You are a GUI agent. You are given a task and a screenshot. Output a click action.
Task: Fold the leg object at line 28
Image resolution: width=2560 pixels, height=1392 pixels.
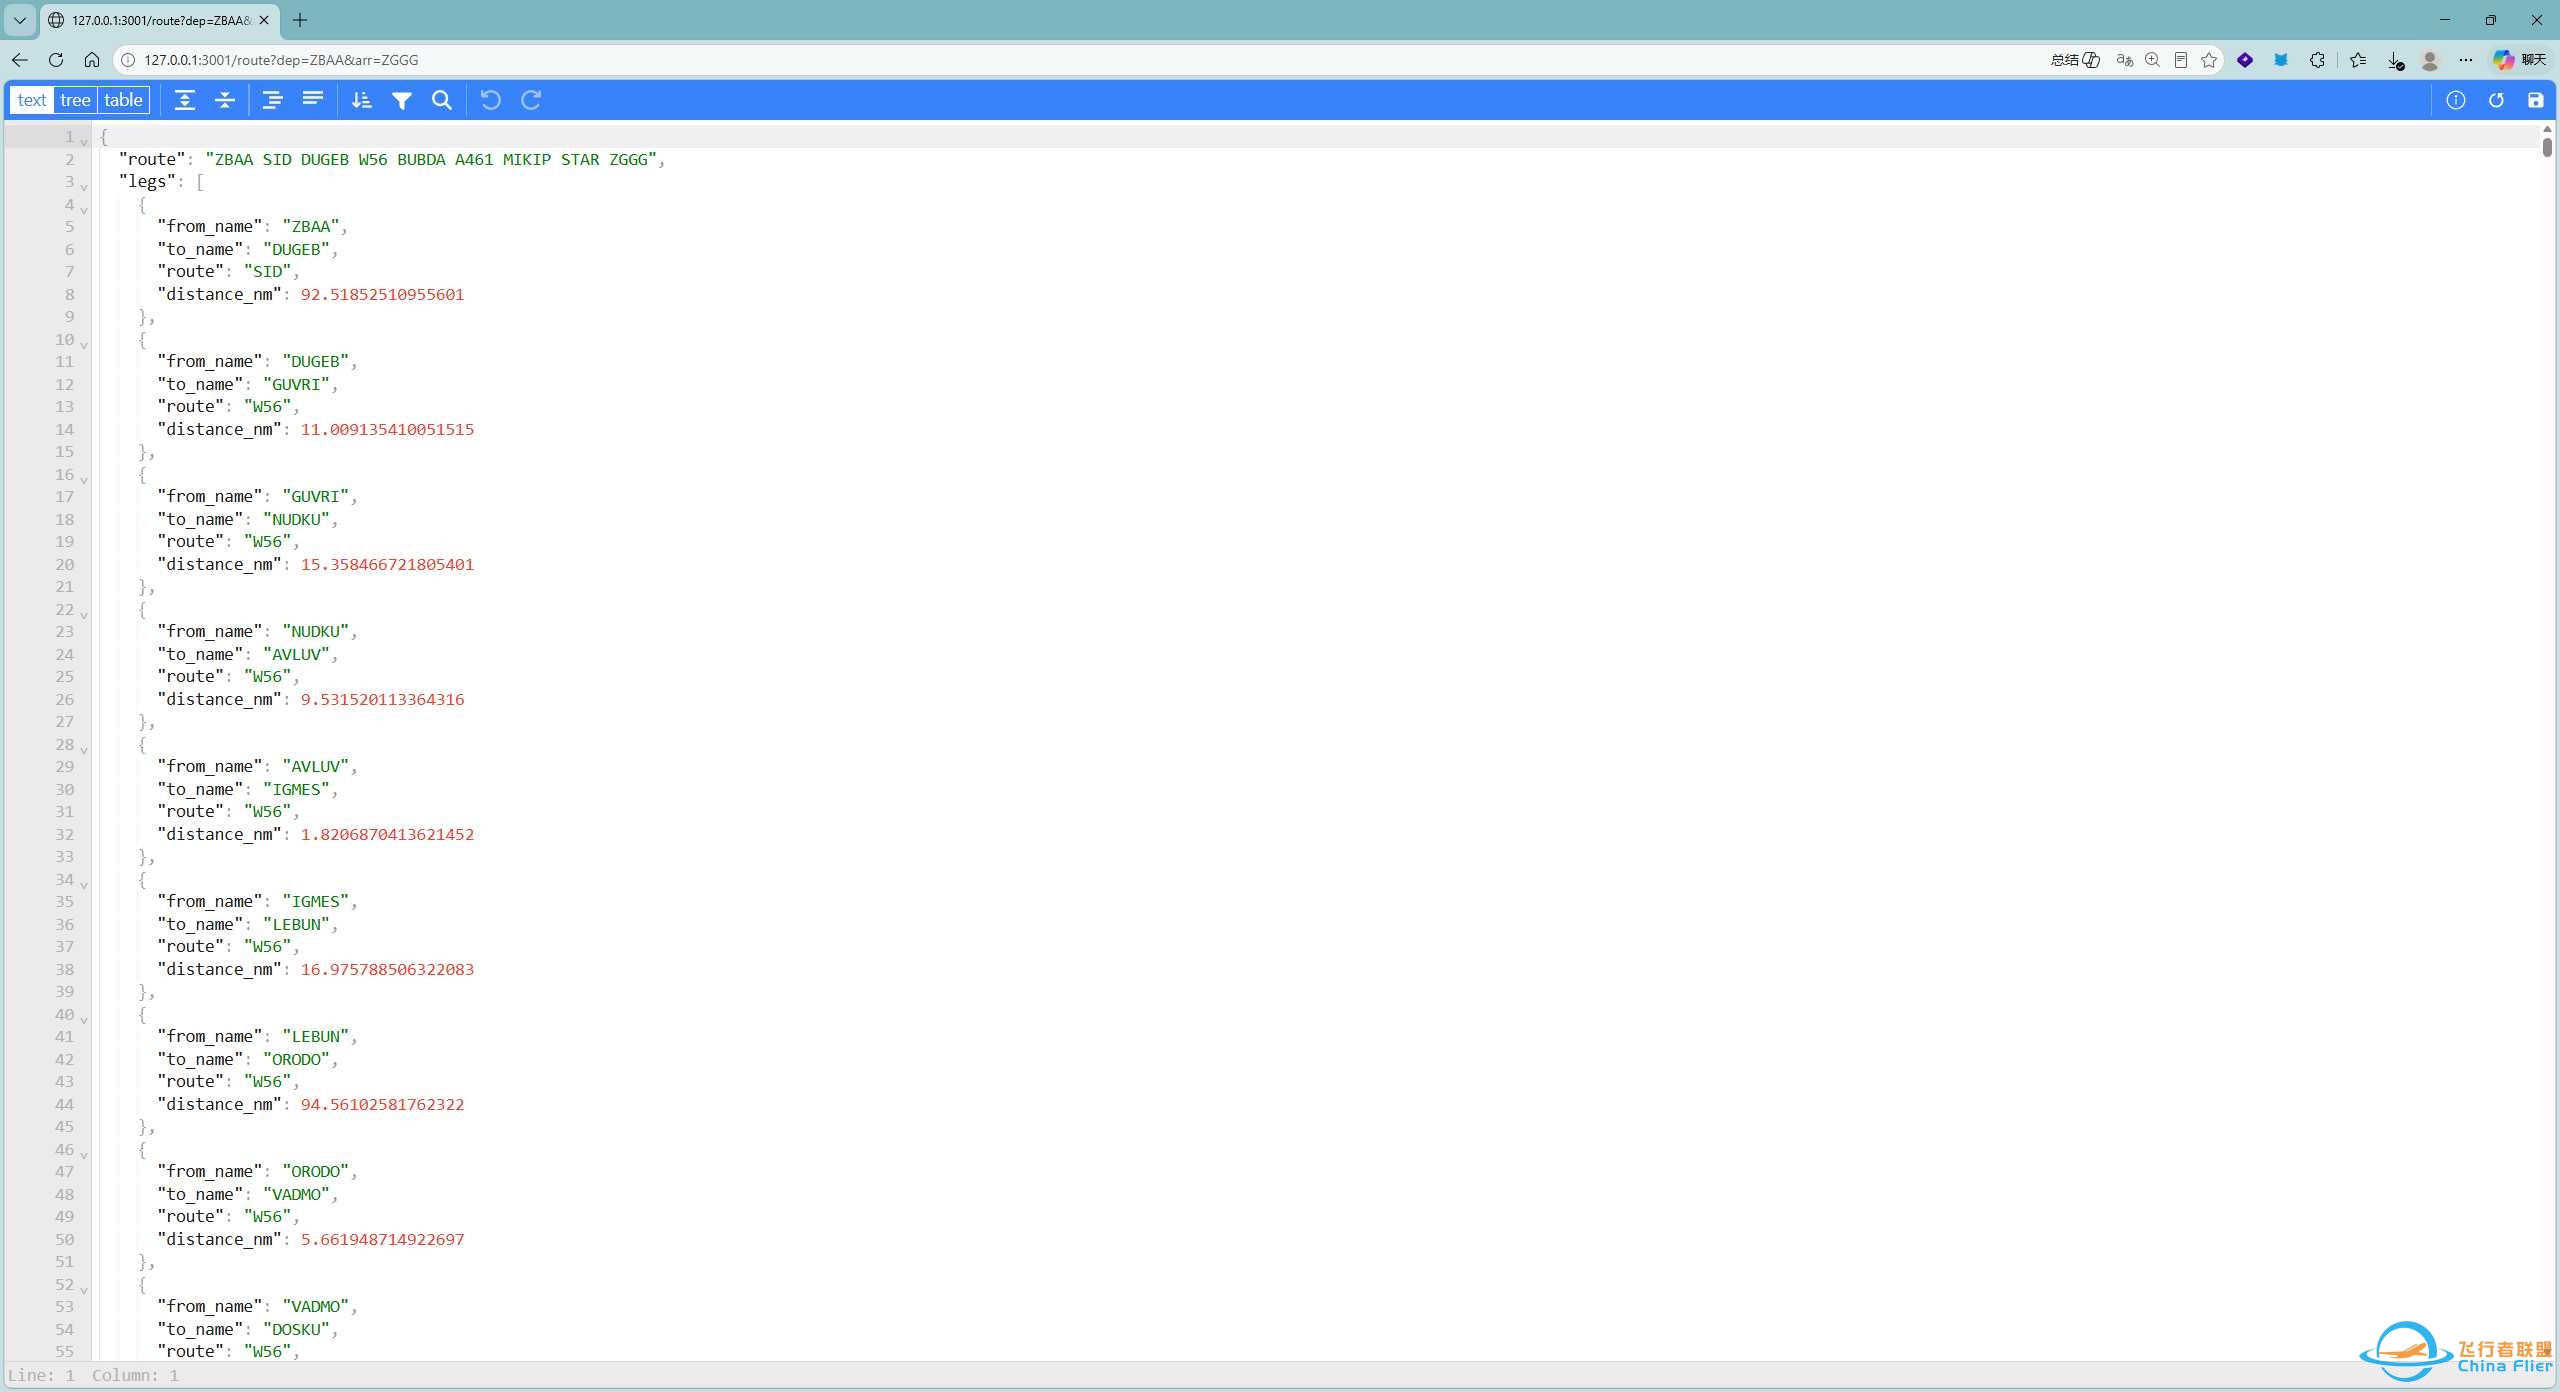[x=84, y=750]
